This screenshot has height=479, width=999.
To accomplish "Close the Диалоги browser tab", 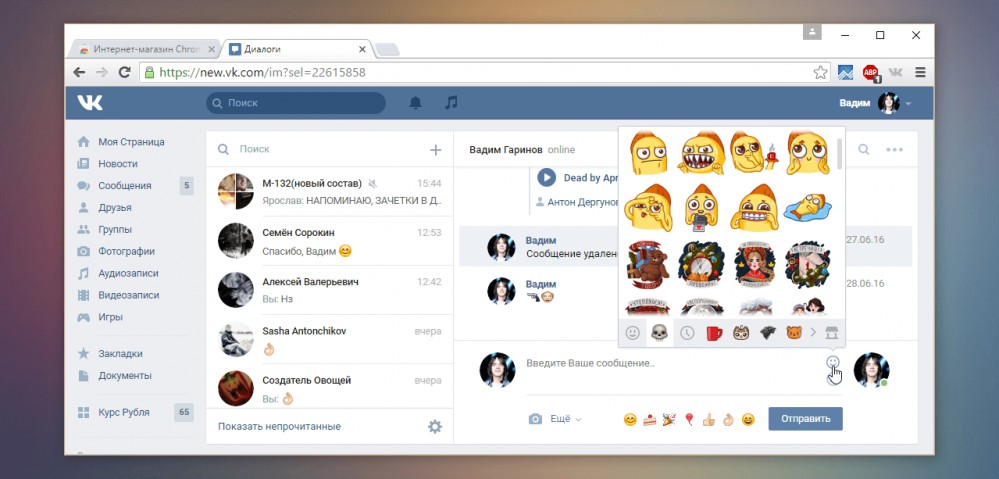I will point(362,49).
